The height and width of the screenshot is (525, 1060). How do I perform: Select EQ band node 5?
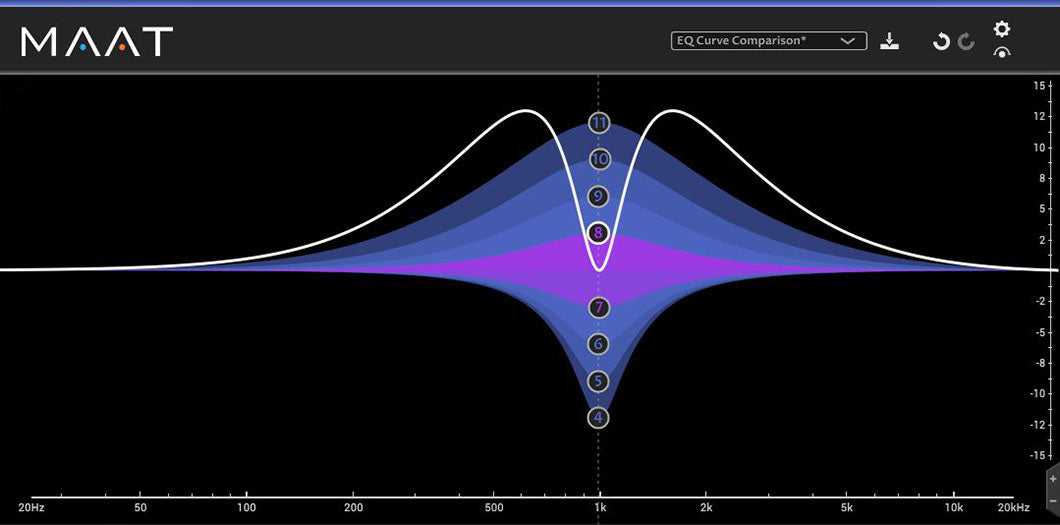click(599, 381)
